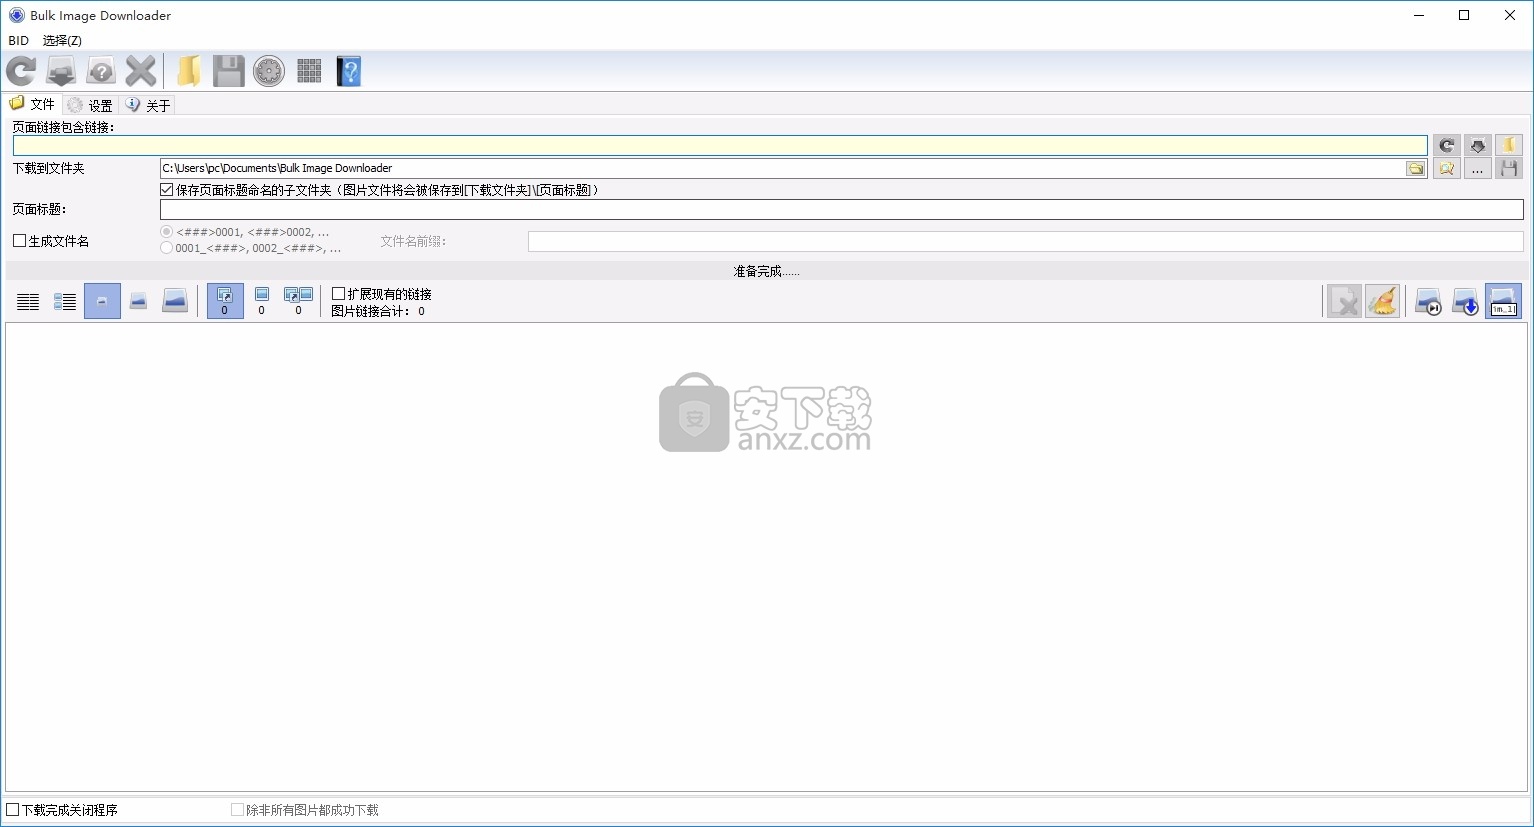
Task: Switch to the 文件 tab
Action: point(32,104)
